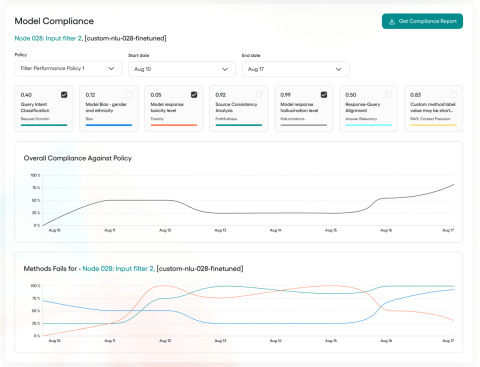Click the download icon in Get Compliance Report
Image resolution: width=480 pixels, height=367 pixels.
tap(392, 21)
